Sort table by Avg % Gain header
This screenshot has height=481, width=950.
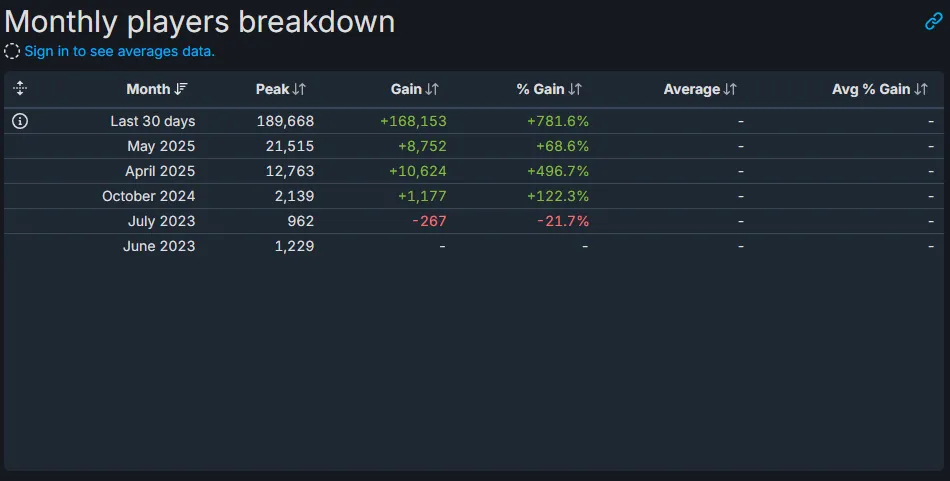(871, 89)
